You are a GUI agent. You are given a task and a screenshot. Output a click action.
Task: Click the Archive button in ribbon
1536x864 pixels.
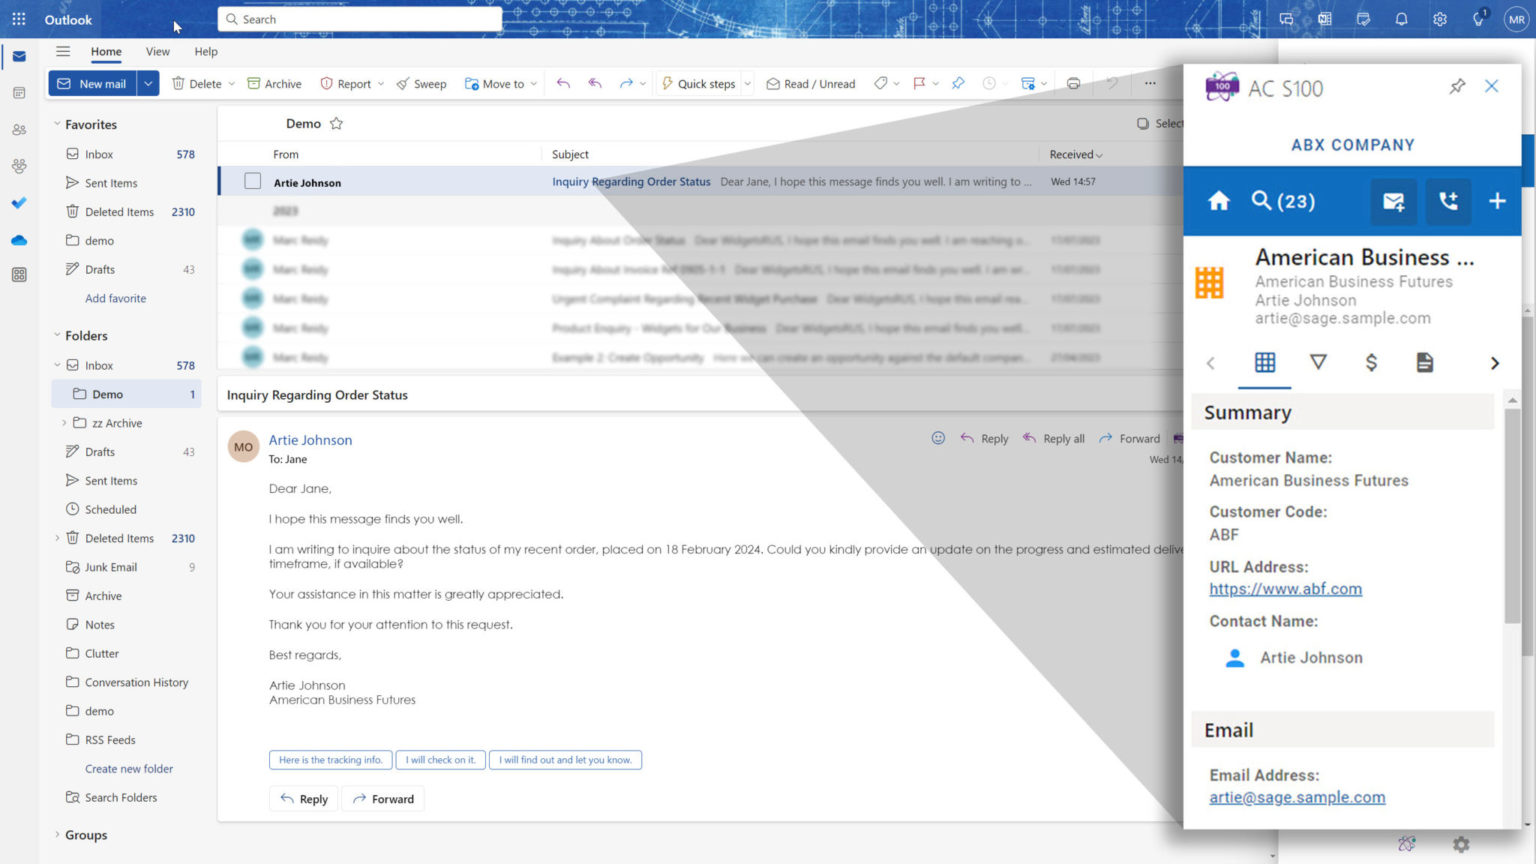pos(274,84)
